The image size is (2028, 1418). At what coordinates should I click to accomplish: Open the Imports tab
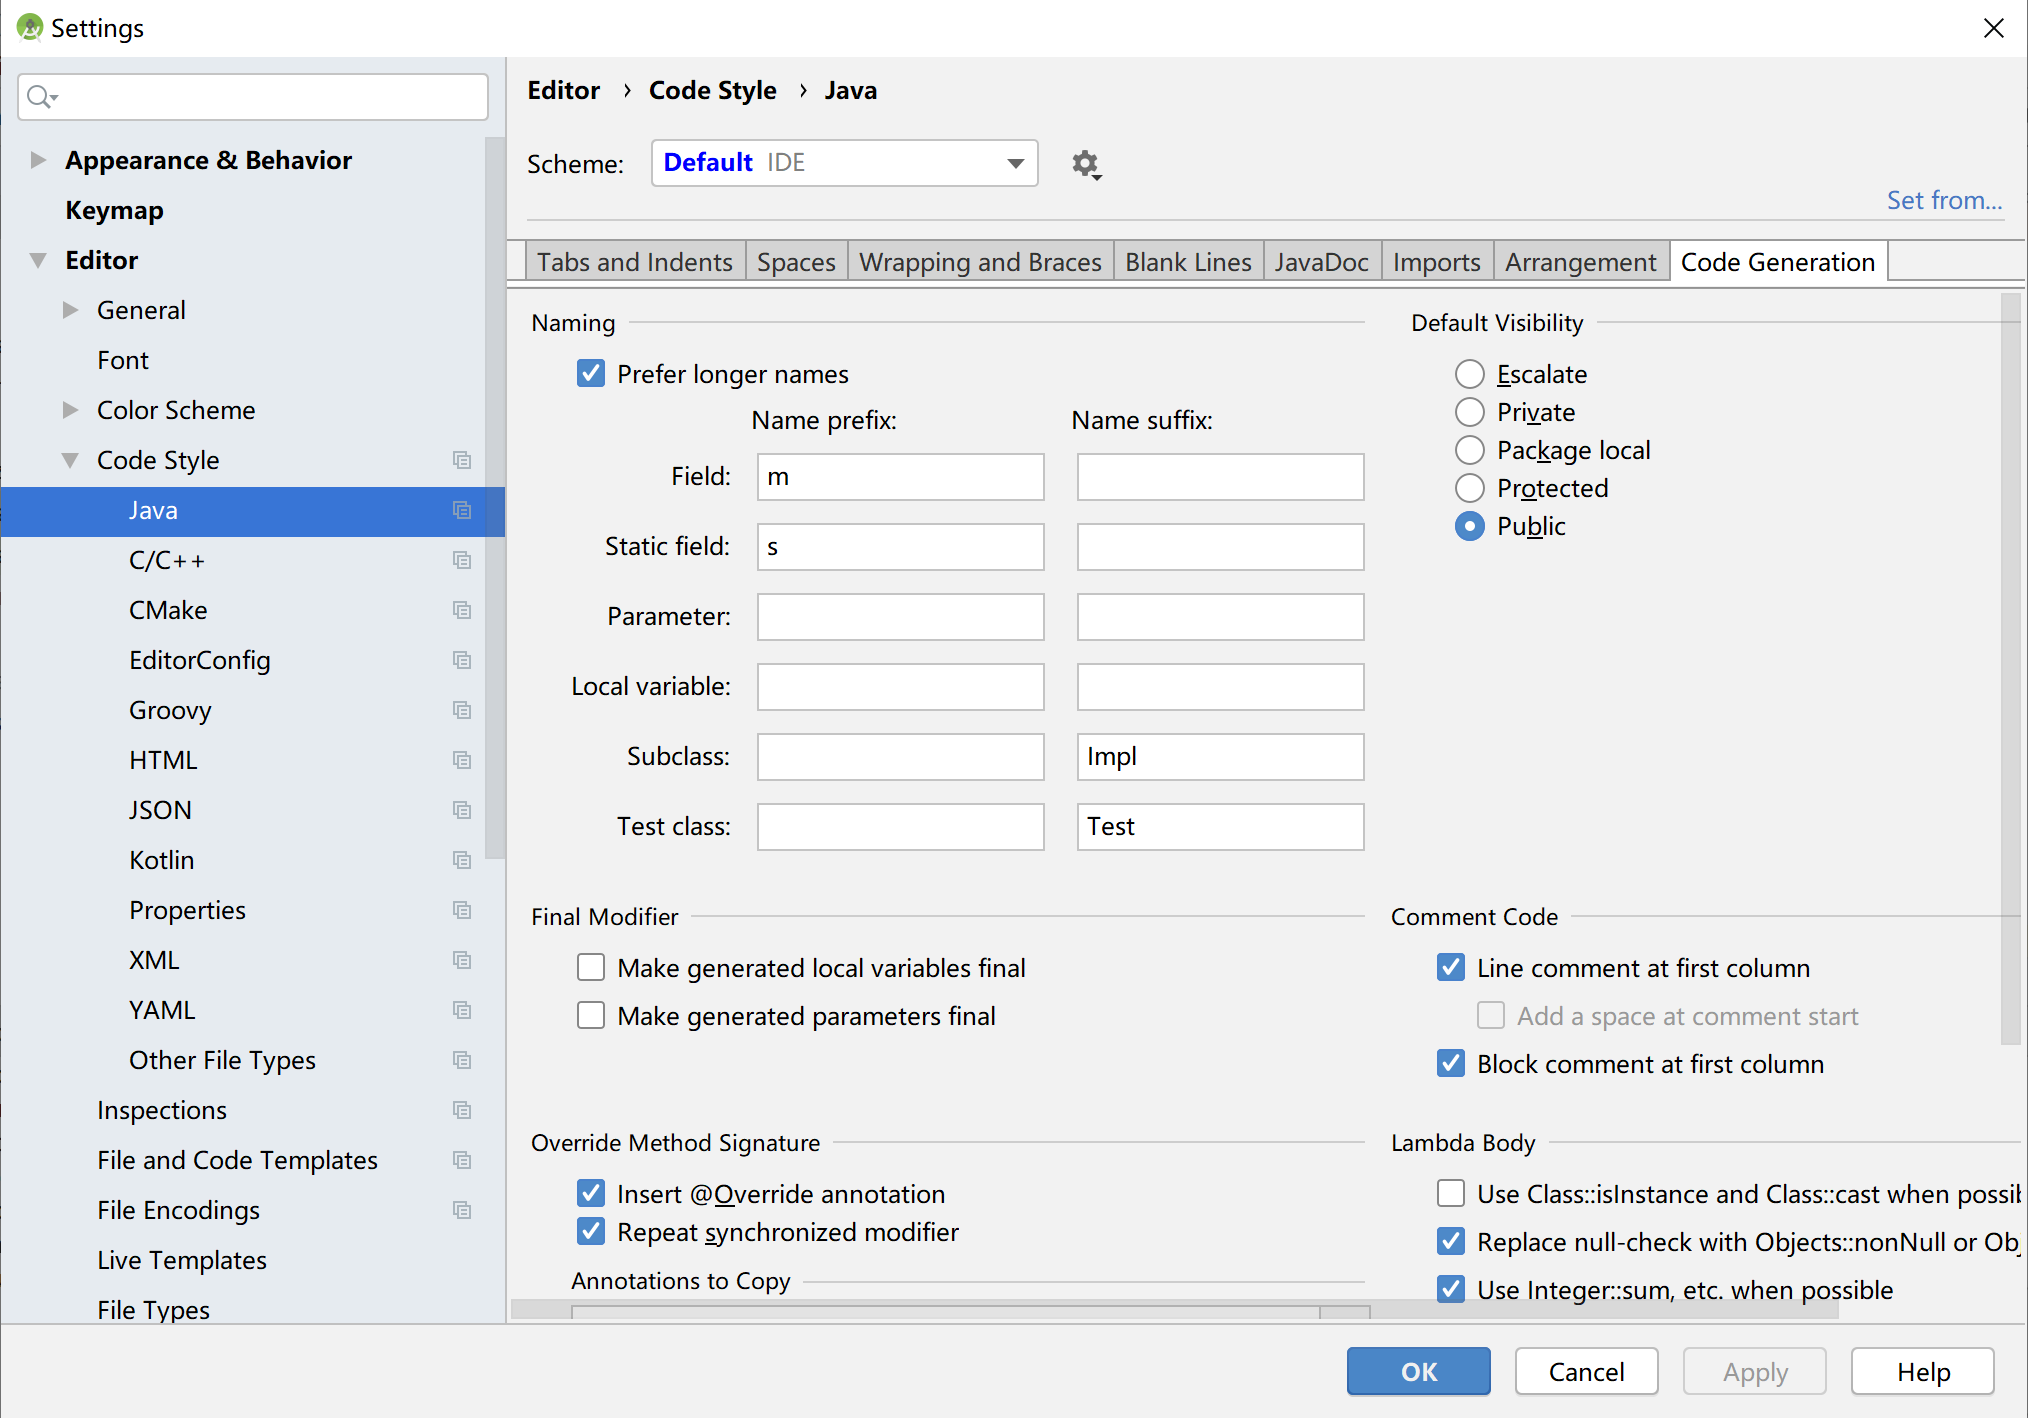coord(1436,262)
